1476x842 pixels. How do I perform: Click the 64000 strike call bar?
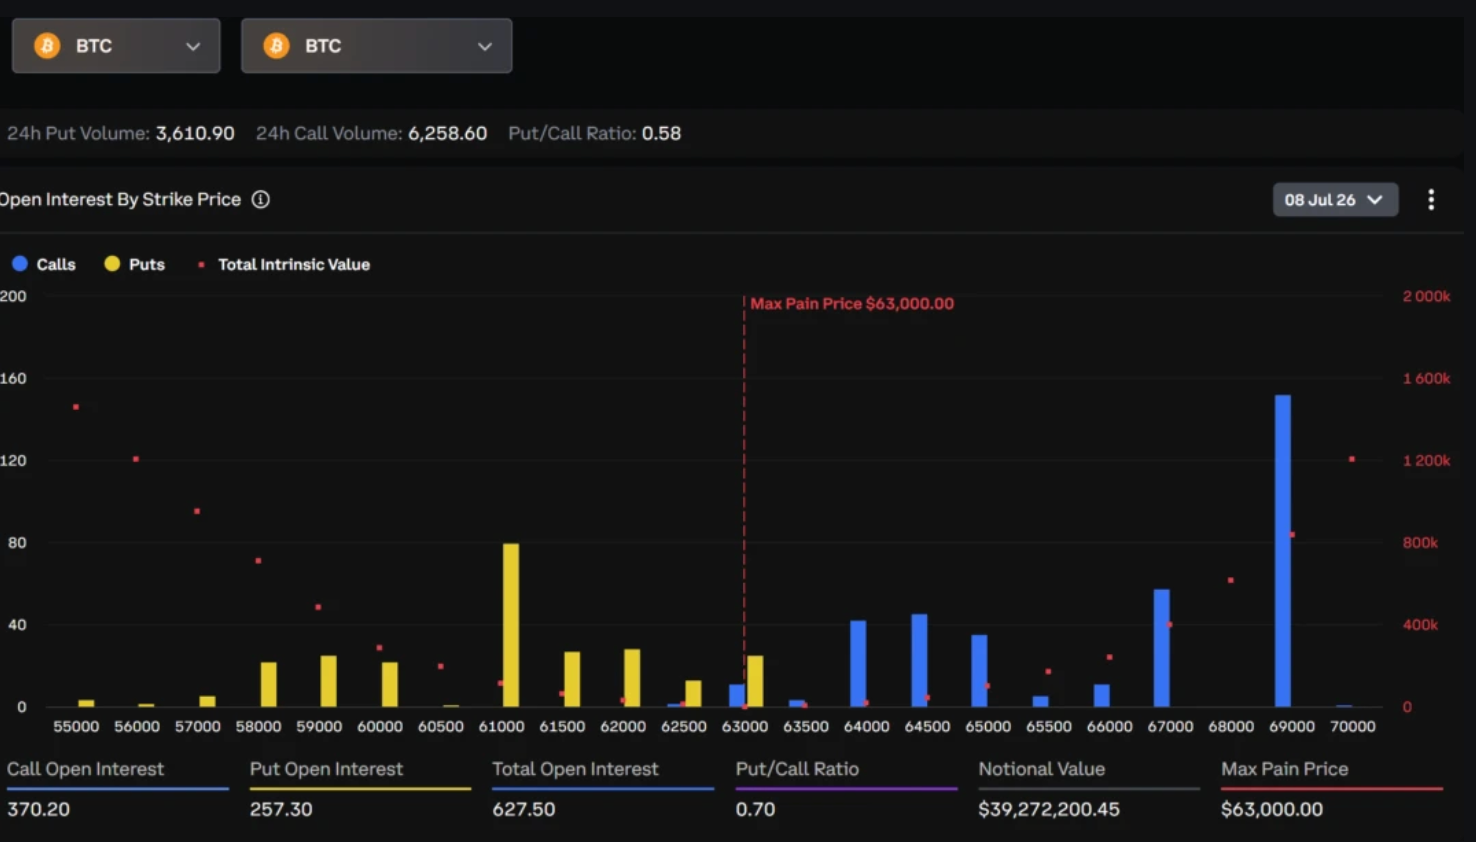pos(858,664)
